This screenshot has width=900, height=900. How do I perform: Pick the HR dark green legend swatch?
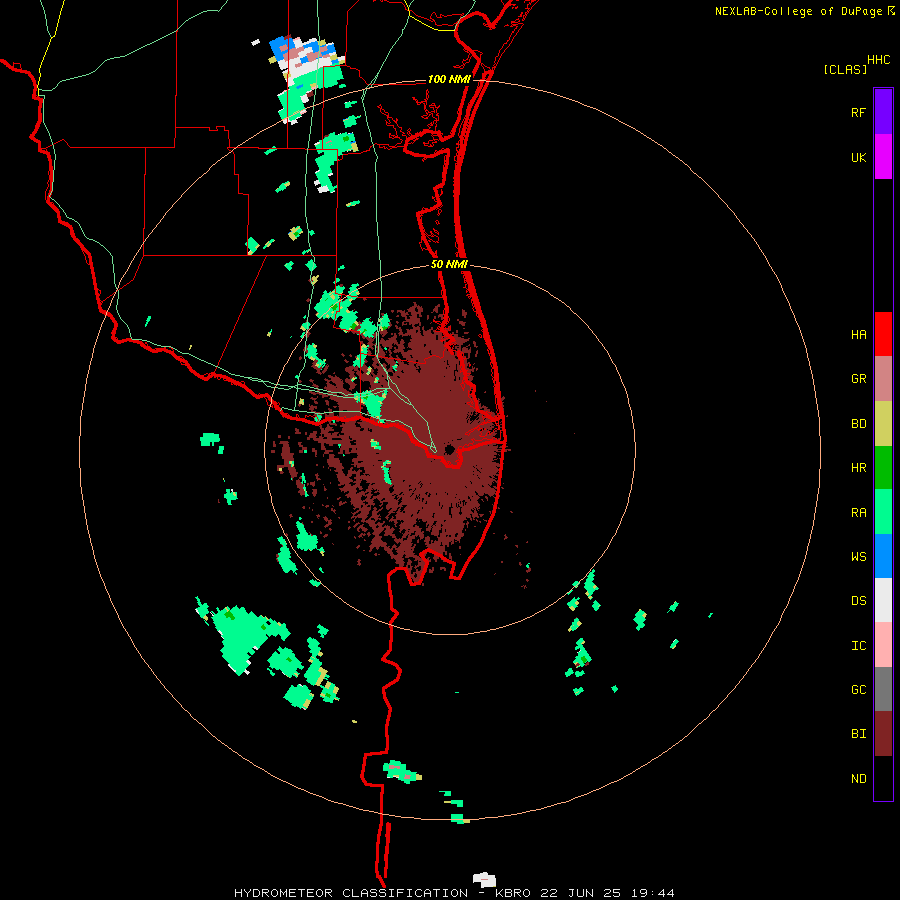coord(883,468)
